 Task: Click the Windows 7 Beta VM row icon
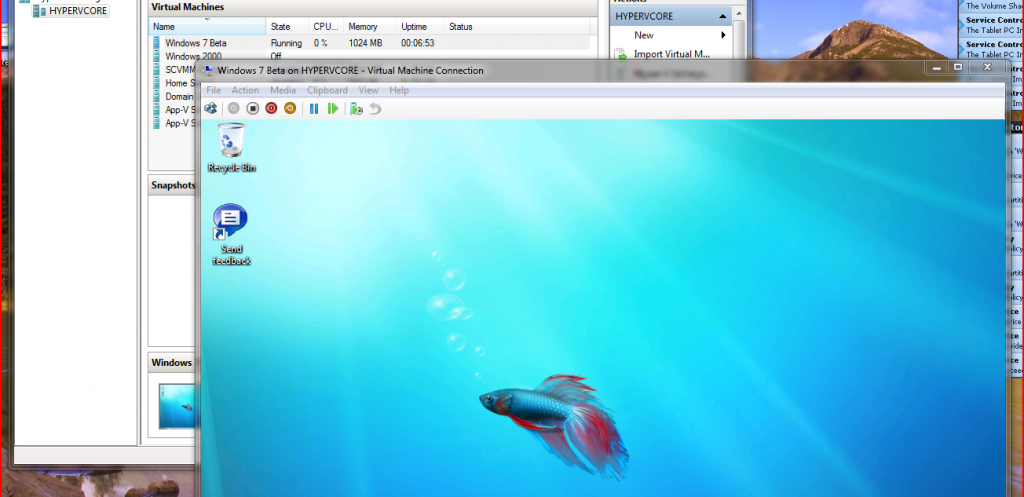(x=157, y=43)
